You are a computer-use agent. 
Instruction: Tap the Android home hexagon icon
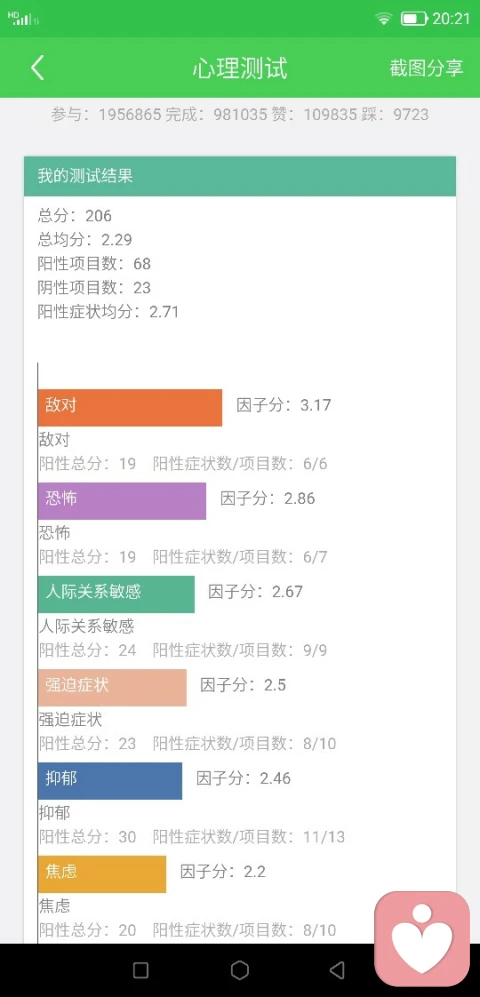click(240, 970)
